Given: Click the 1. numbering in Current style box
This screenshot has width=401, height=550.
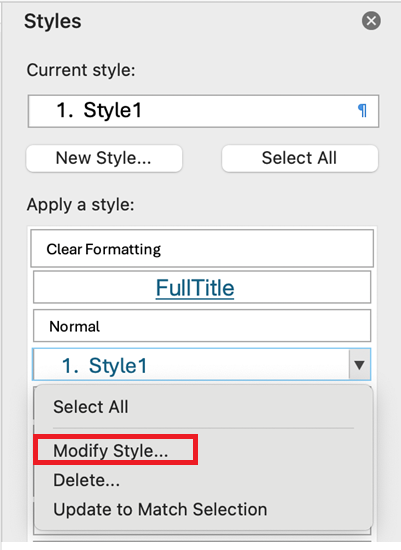Looking at the screenshot, I should tap(65, 110).
